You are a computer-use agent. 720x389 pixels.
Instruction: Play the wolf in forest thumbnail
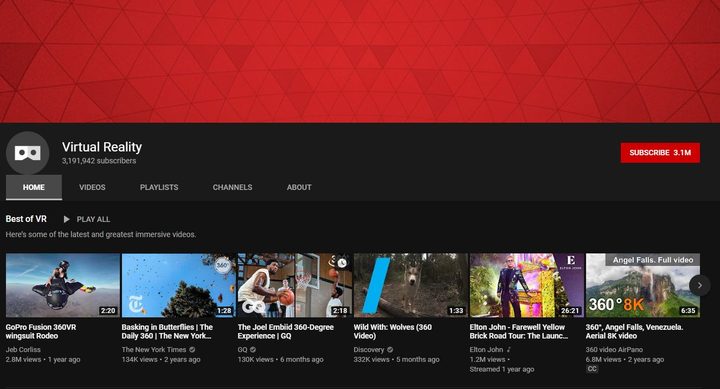click(411, 285)
